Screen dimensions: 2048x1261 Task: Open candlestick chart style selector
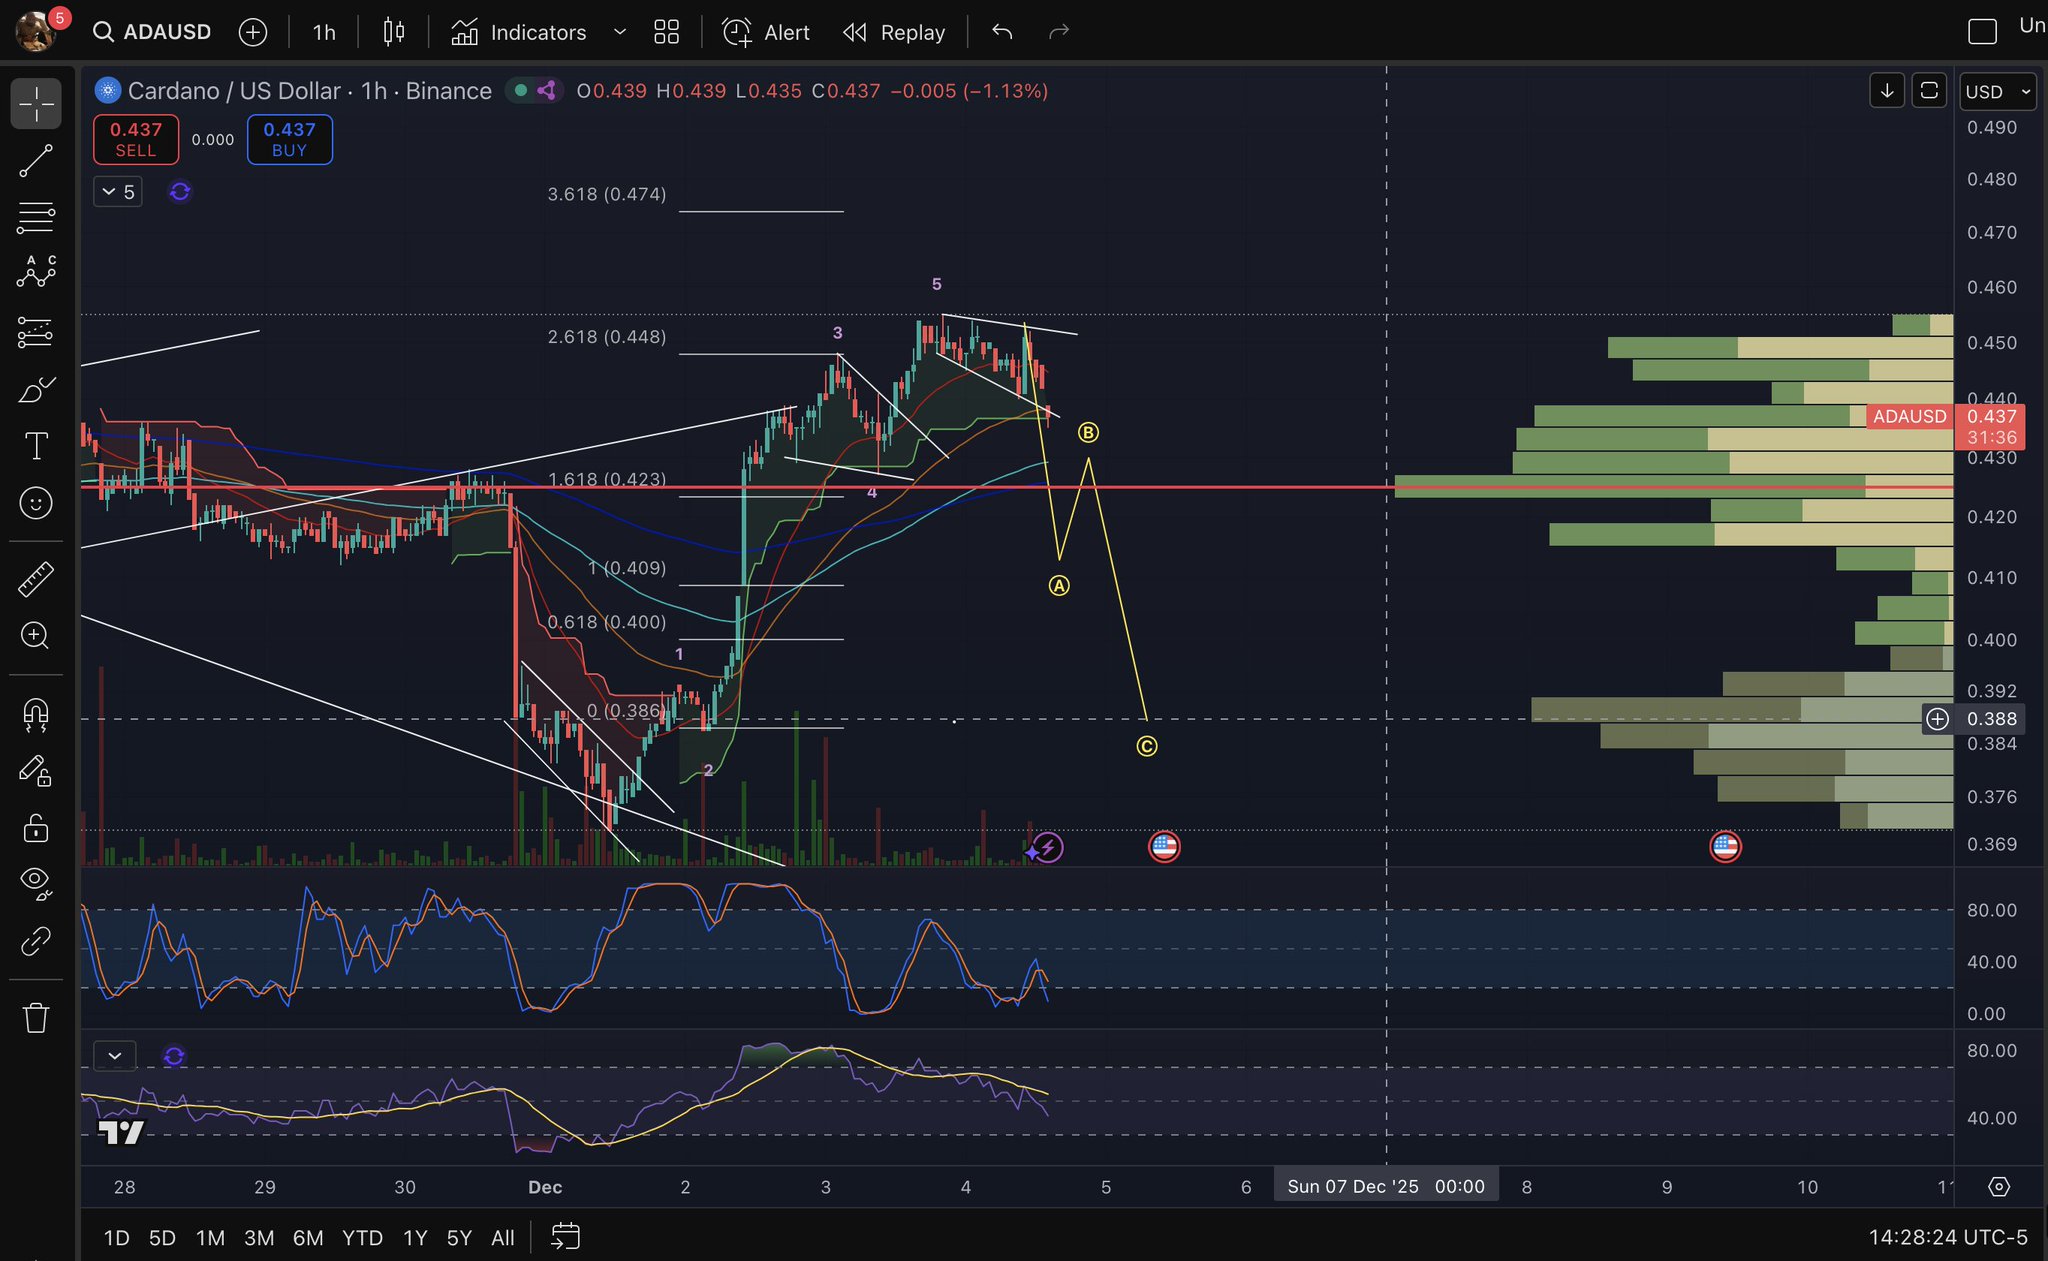point(394,32)
